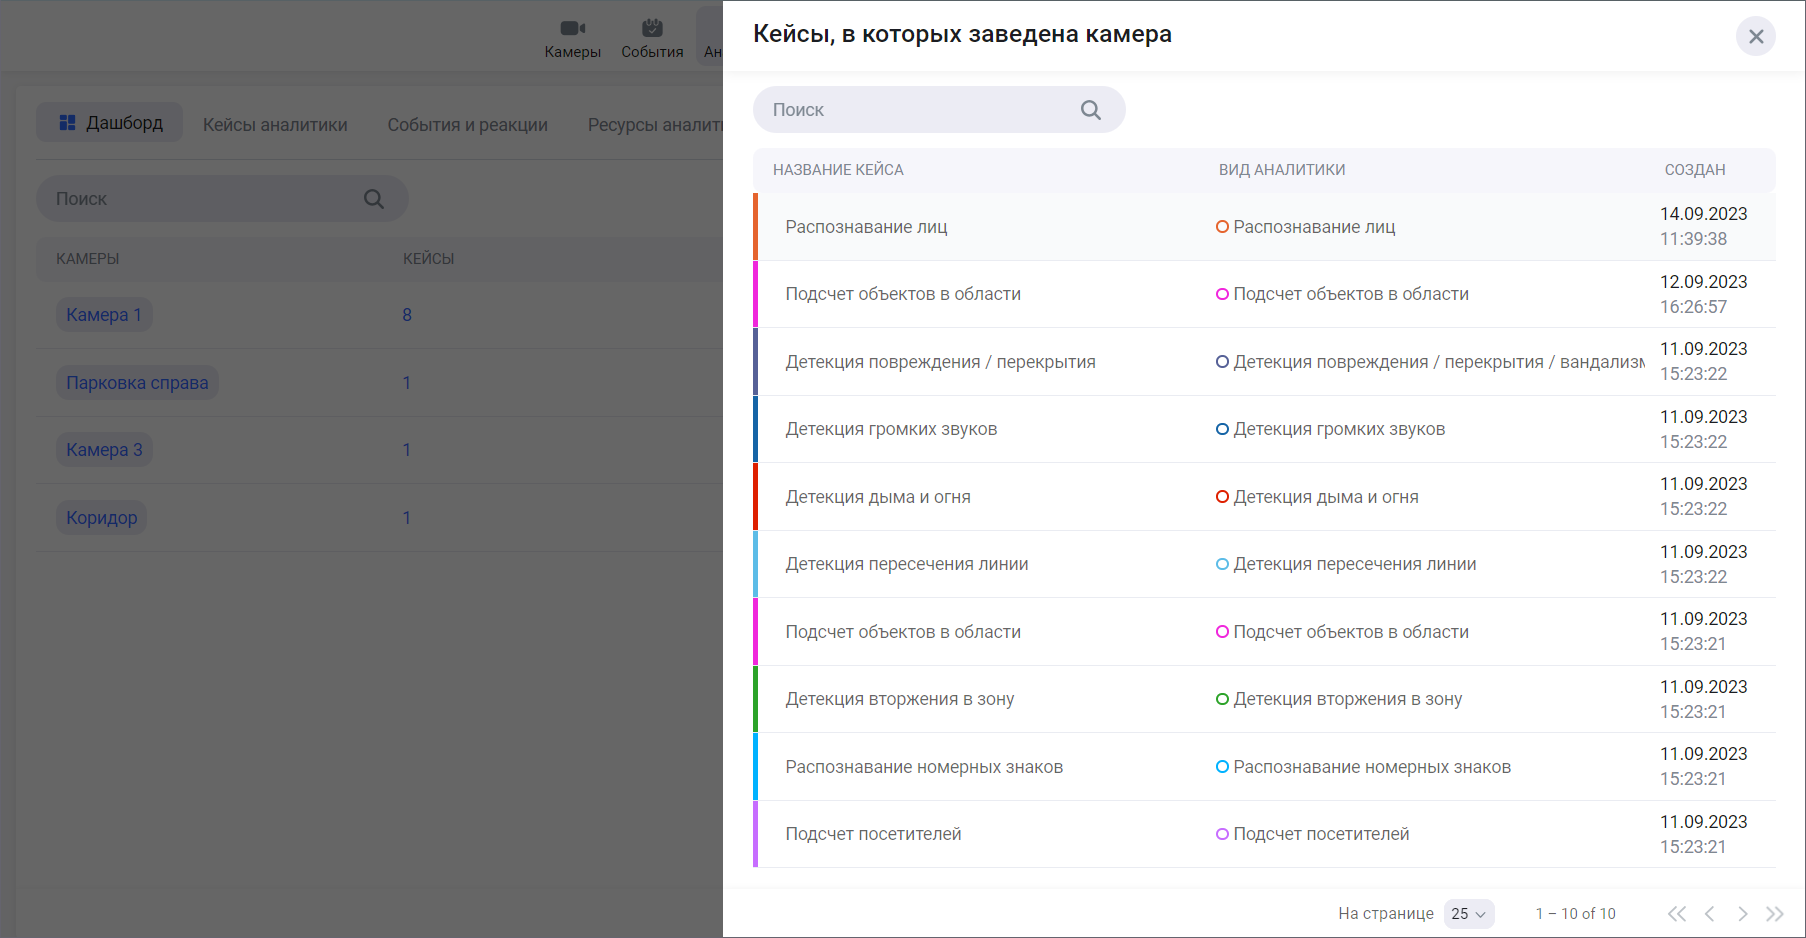Open the Распознавание лиц case row
The width and height of the screenshot is (1806, 938).
866,227
